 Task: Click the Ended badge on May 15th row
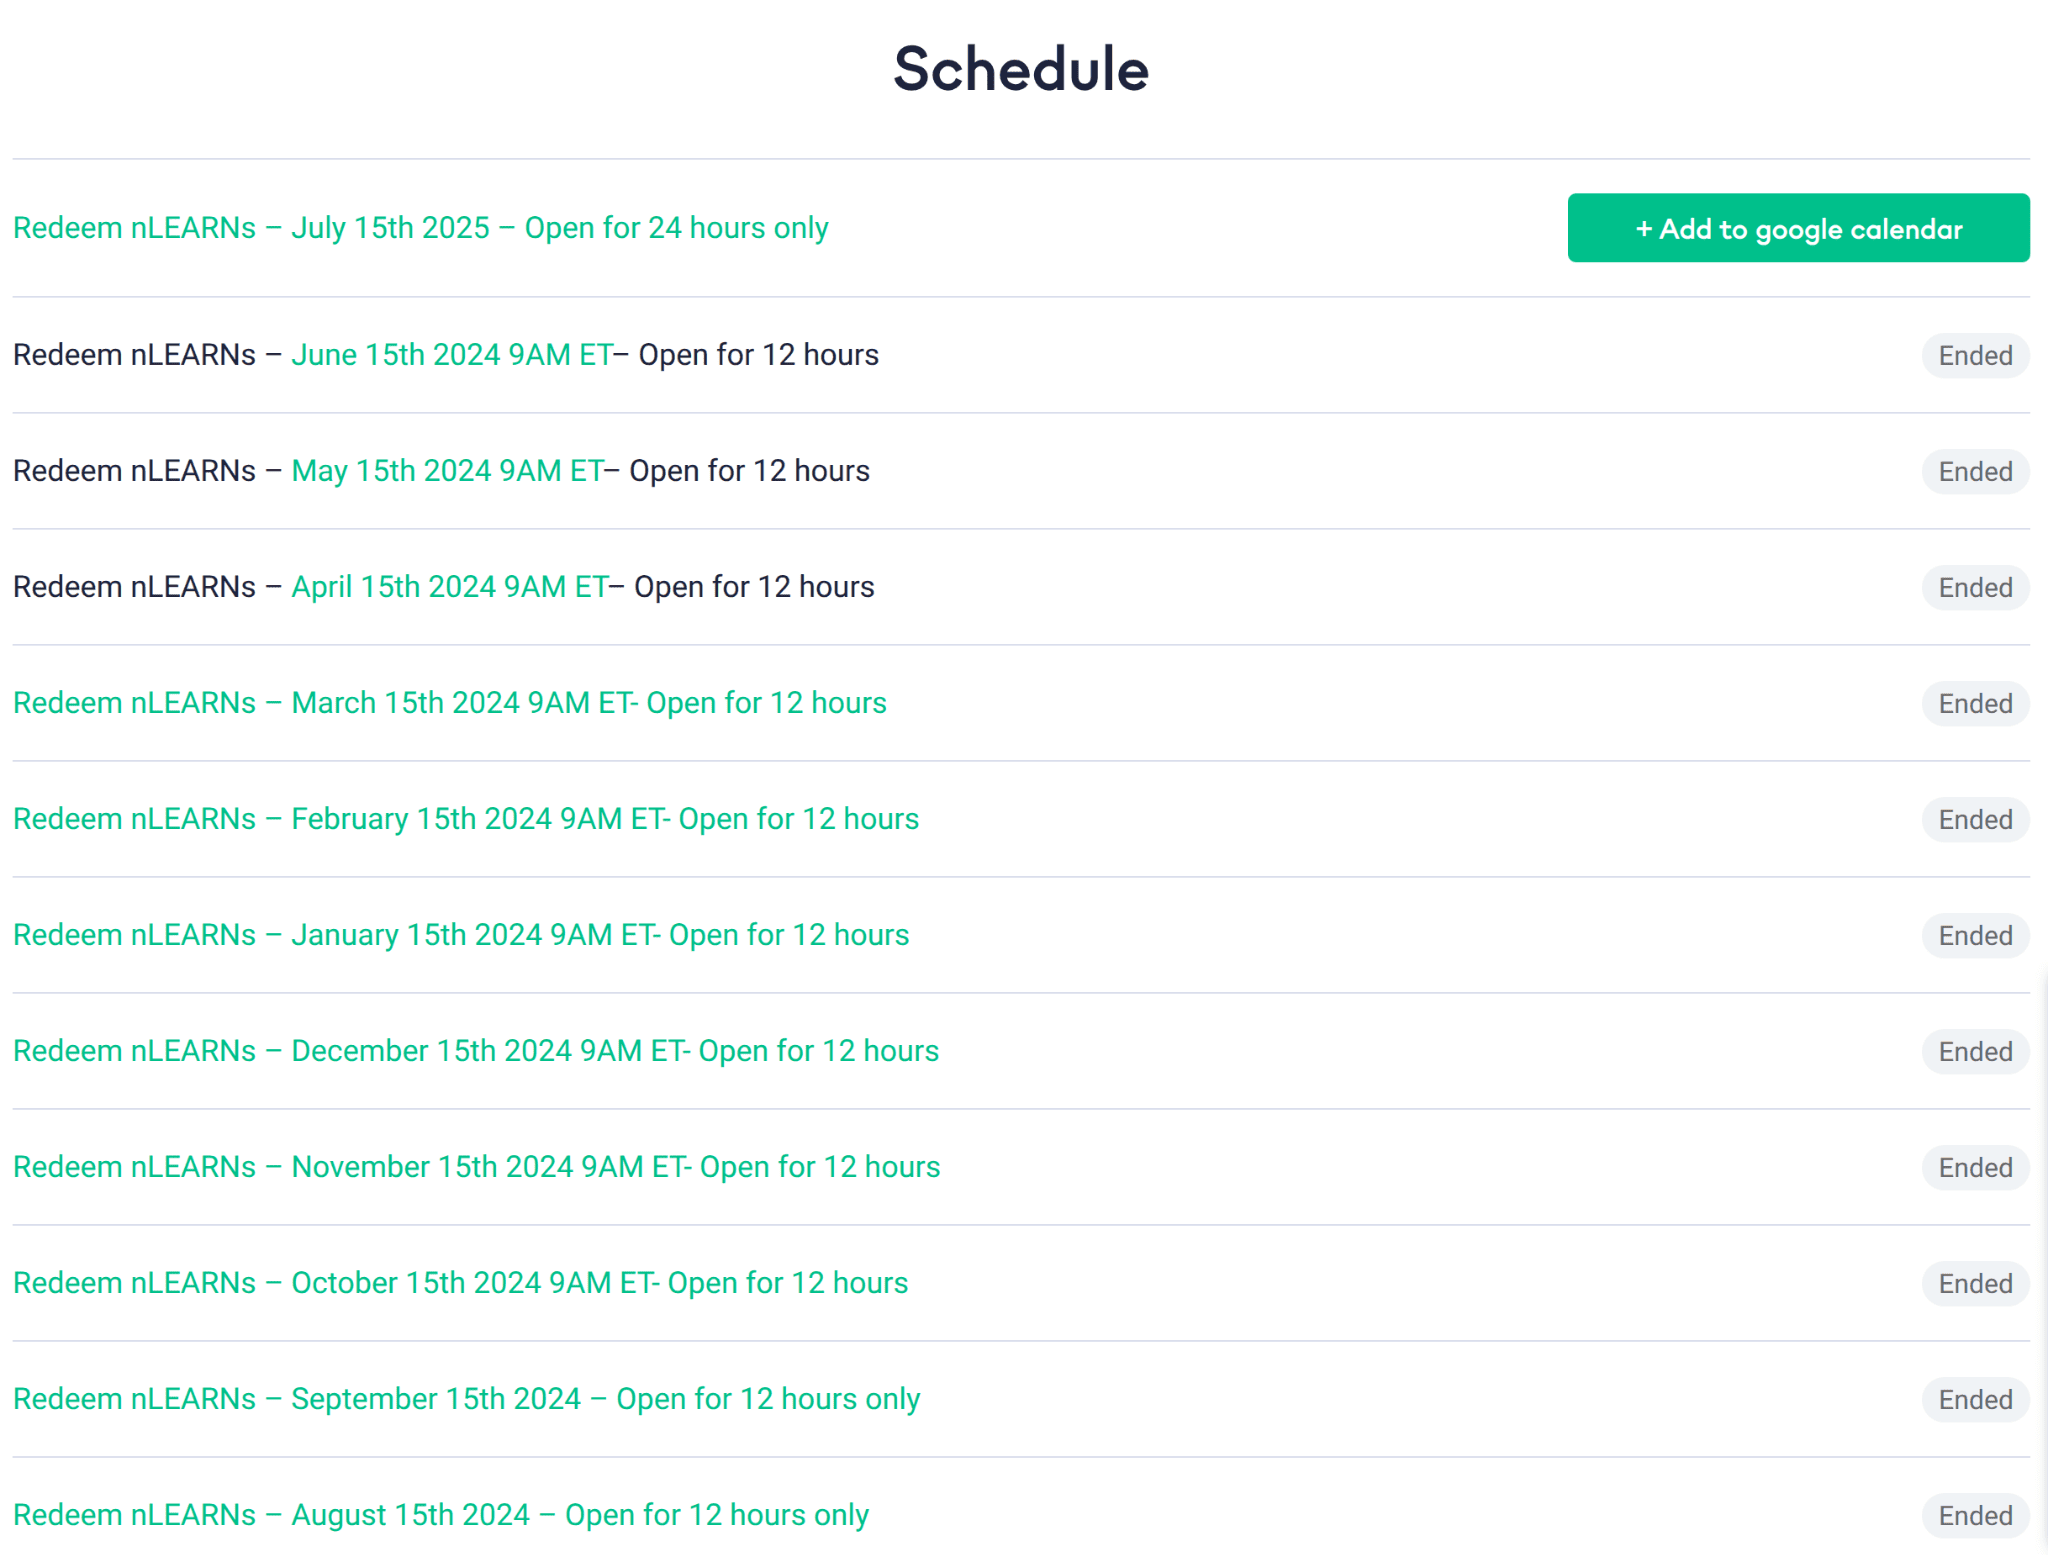point(1975,472)
